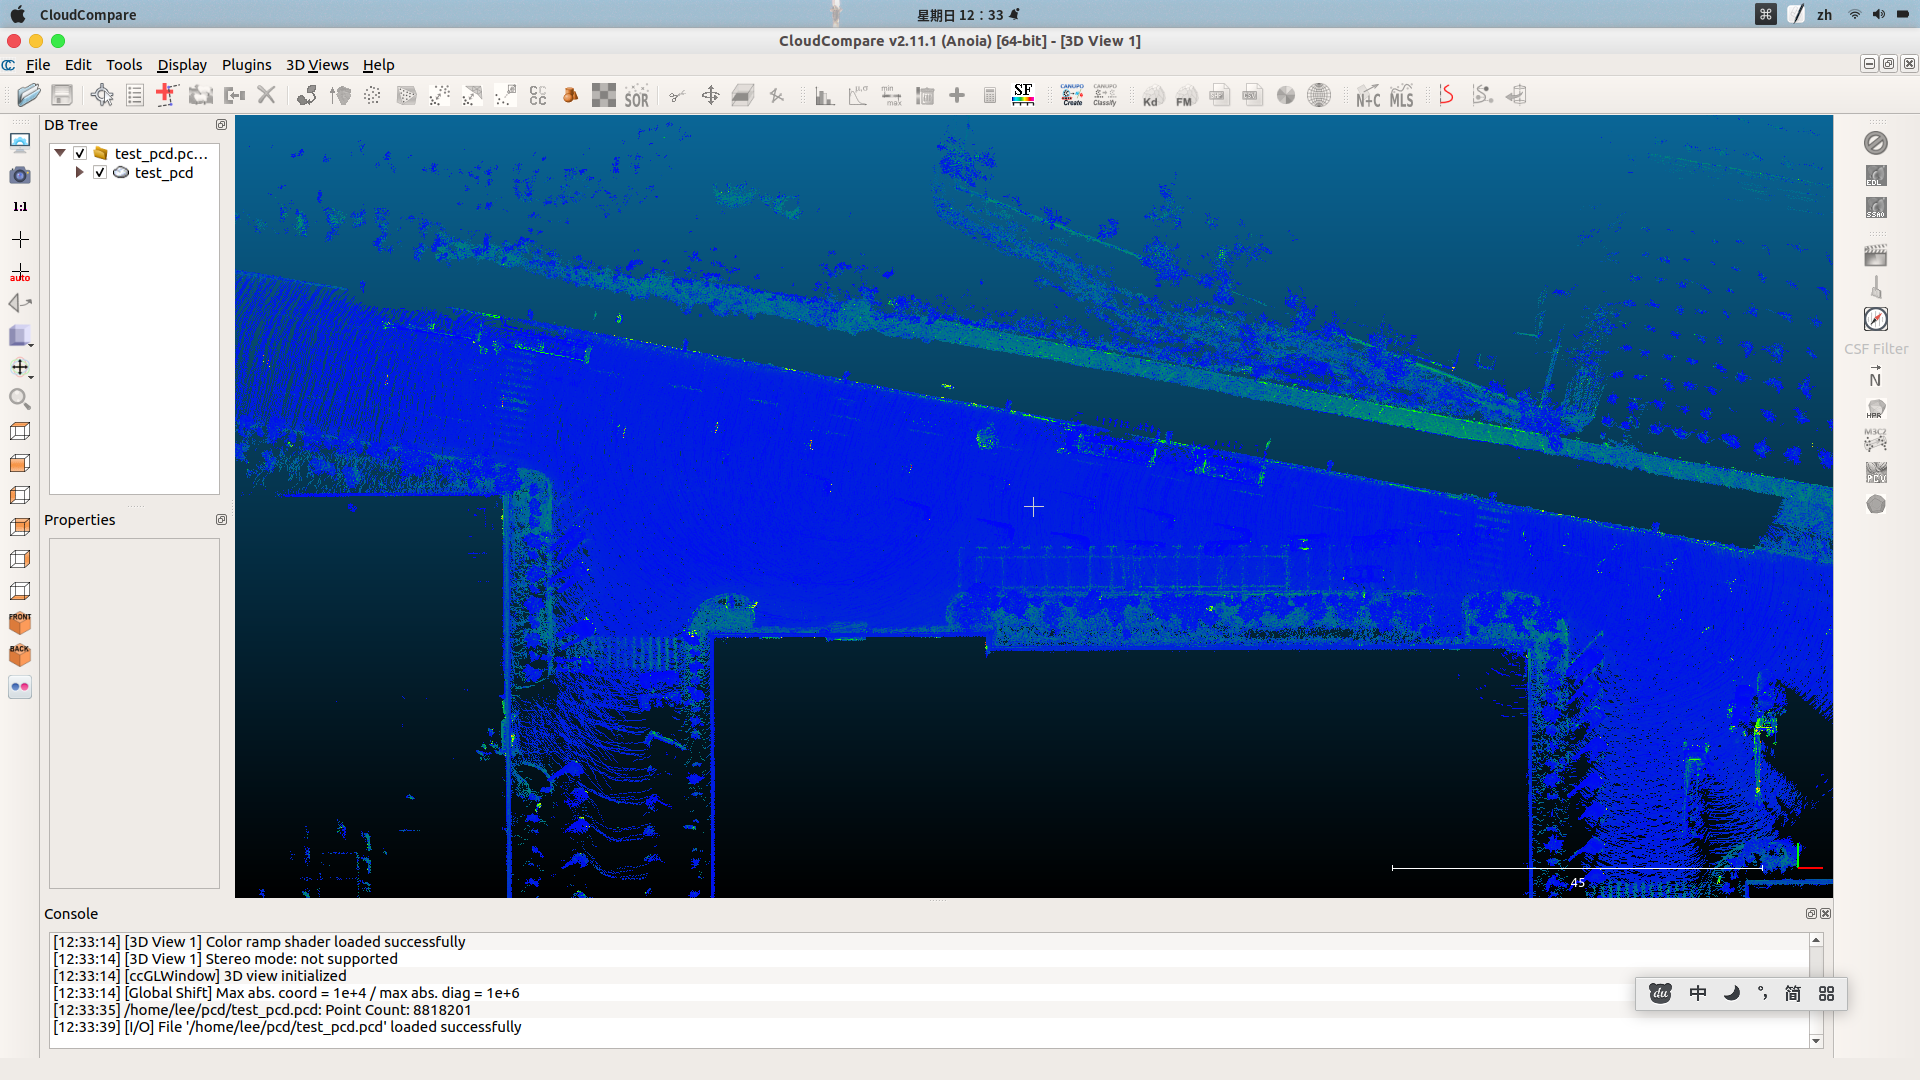
Task: Click console scrollbar down arrow
Action: point(1816,1041)
